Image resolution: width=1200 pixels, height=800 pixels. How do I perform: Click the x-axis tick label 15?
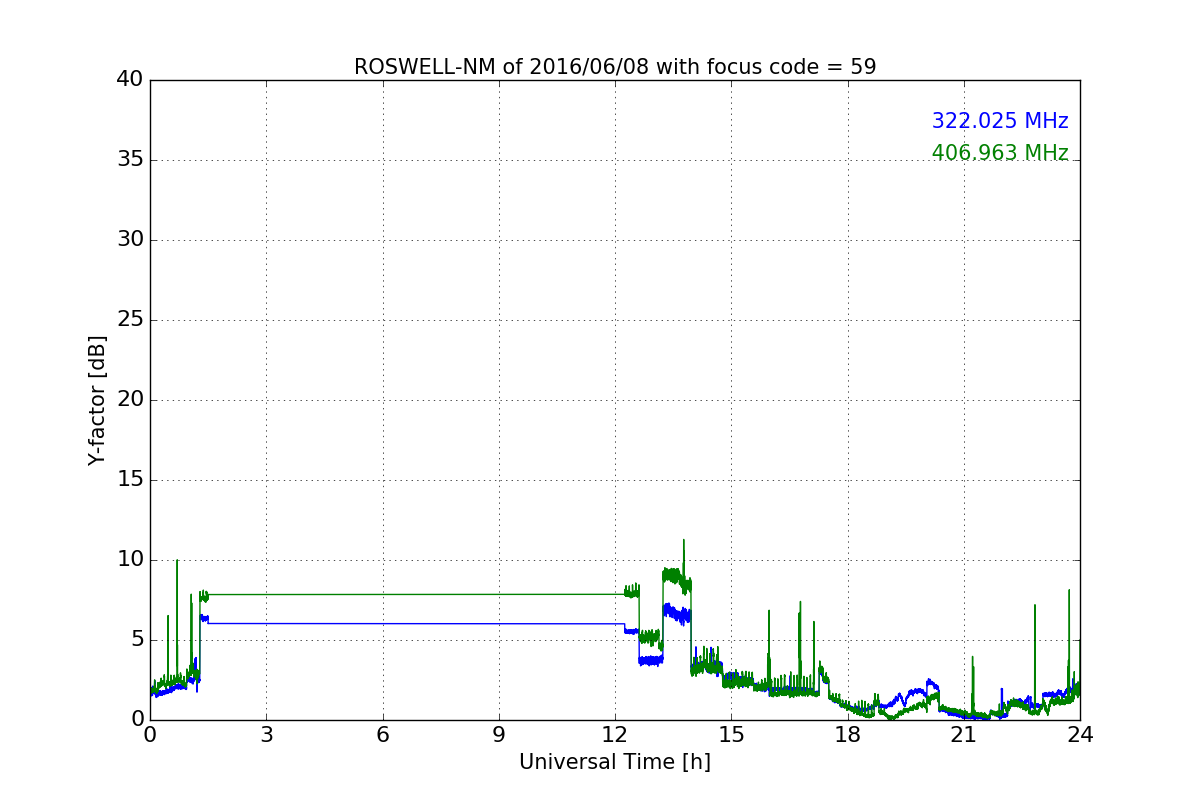(x=731, y=735)
